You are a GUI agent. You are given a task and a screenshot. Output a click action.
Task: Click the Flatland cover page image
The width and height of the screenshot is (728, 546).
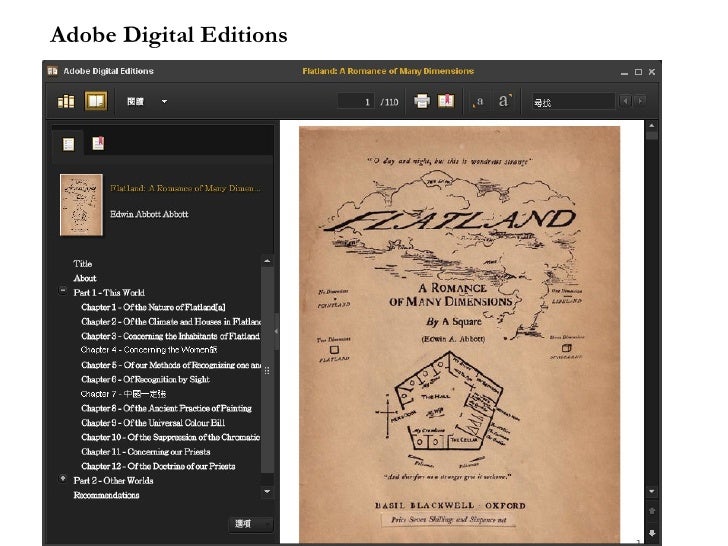(x=459, y=333)
